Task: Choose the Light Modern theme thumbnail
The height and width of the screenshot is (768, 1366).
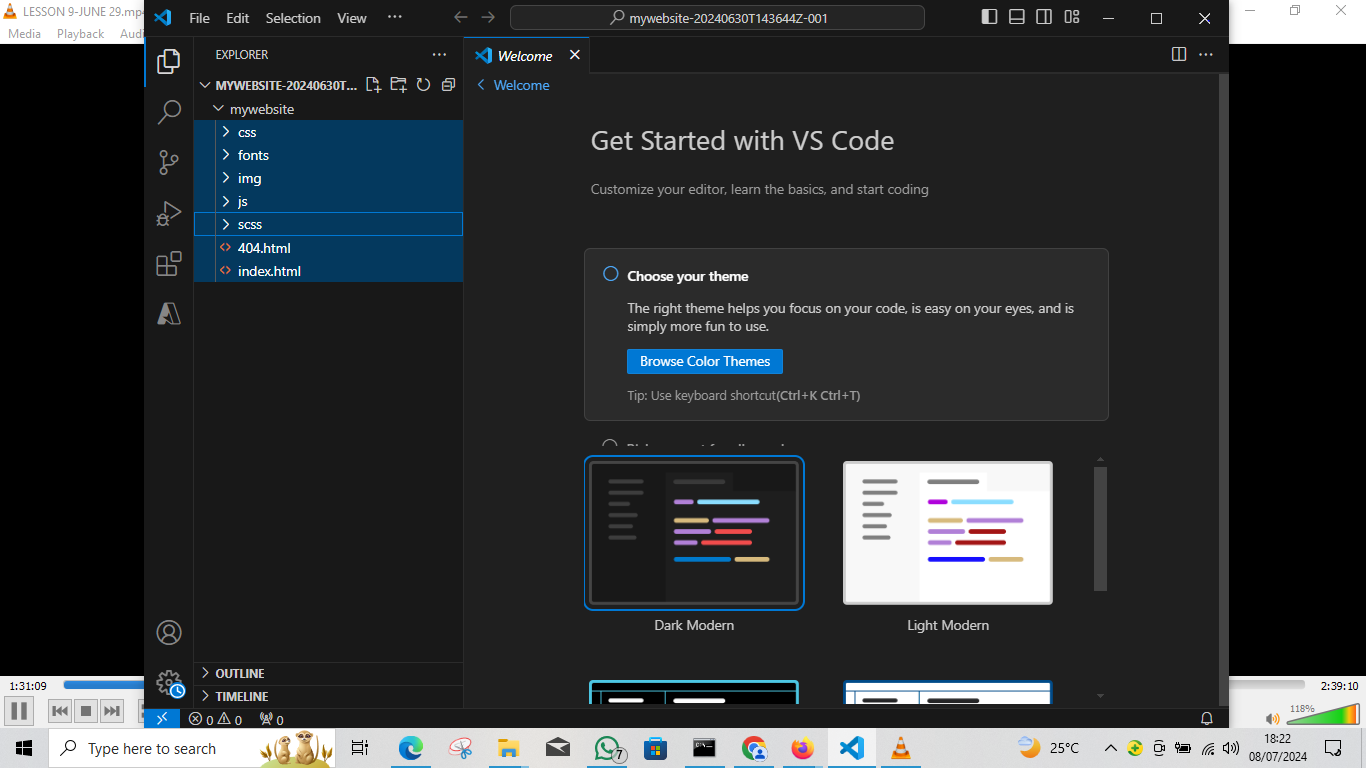Action: click(947, 533)
